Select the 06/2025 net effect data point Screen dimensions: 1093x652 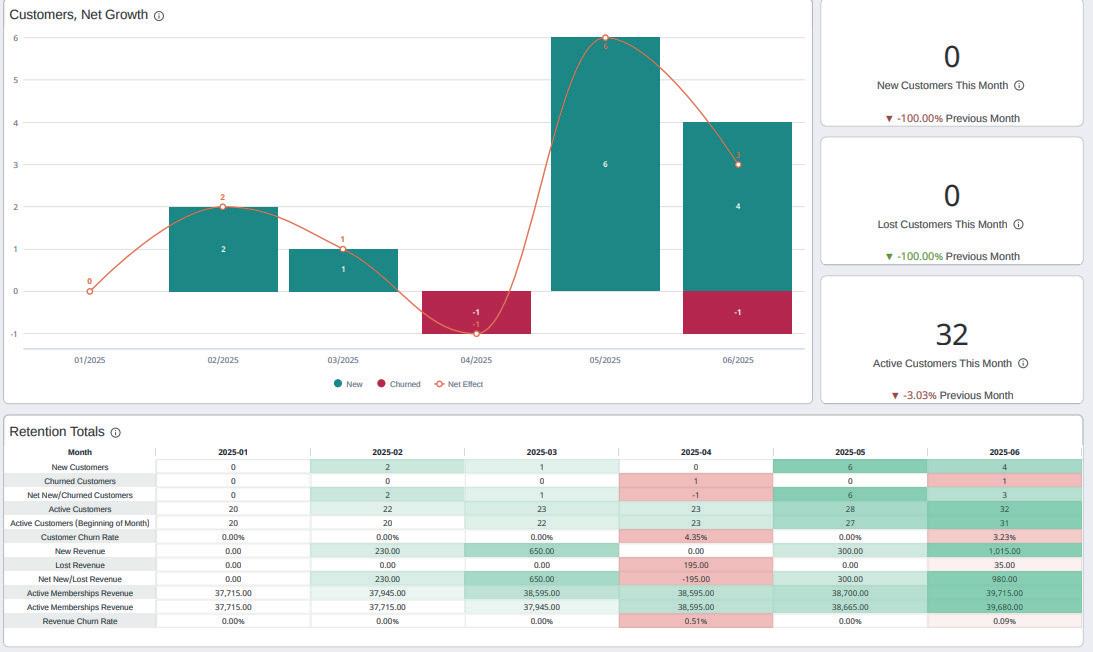tap(737, 165)
